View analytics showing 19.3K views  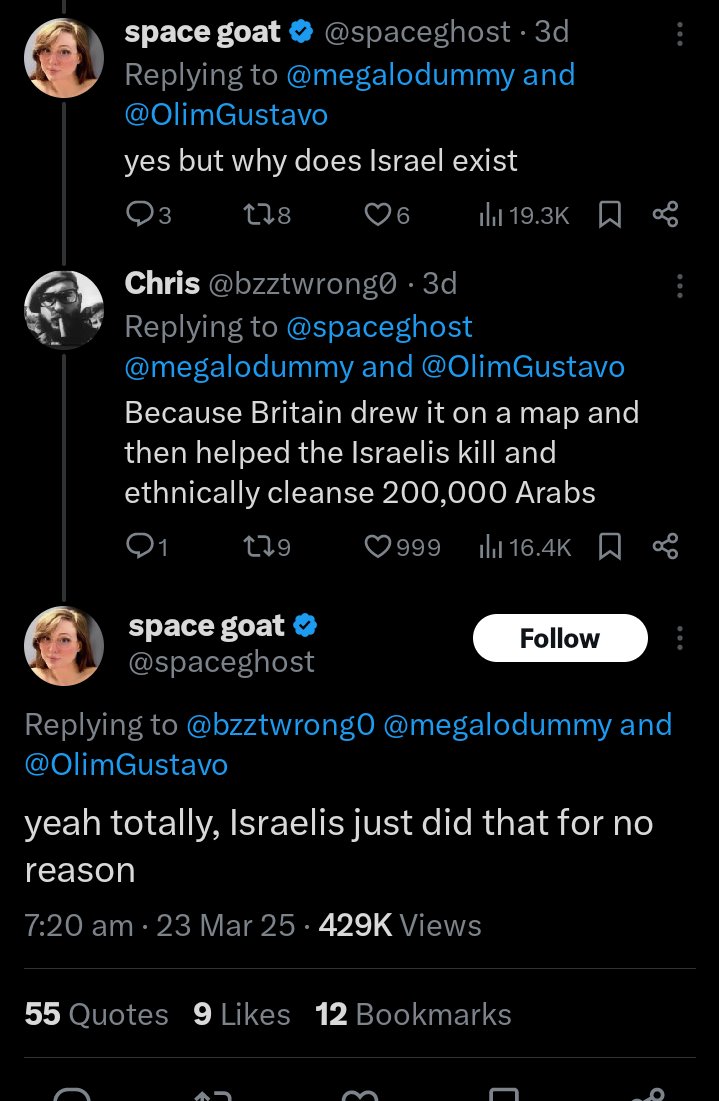coord(524,215)
